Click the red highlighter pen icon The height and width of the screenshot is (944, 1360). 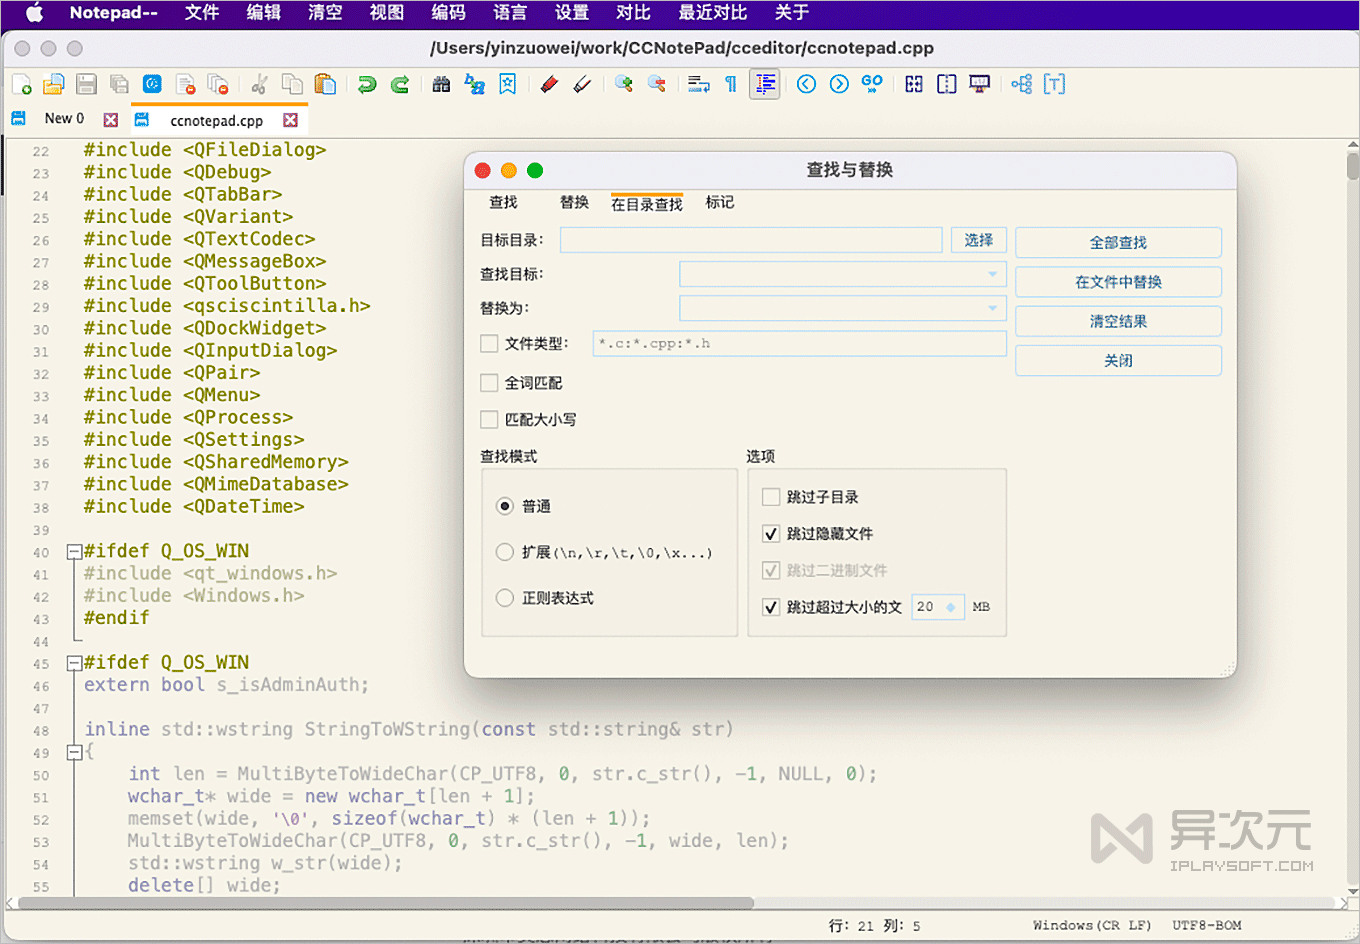tap(548, 84)
